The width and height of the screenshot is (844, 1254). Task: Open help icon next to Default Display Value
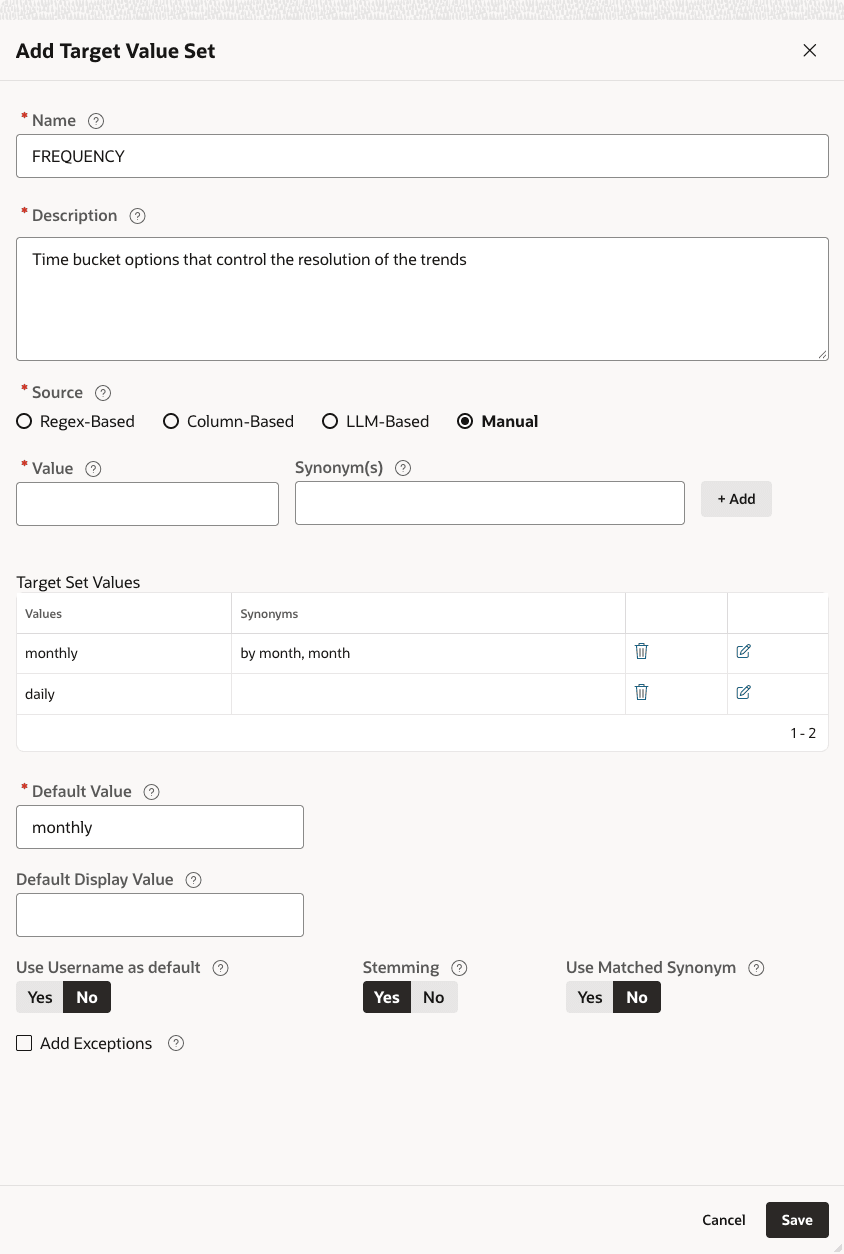point(194,880)
